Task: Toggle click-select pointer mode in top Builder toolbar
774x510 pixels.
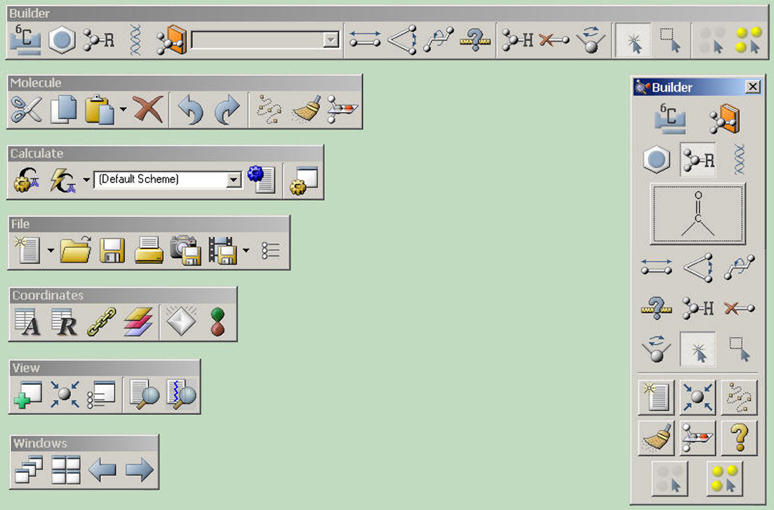Action: [634, 40]
